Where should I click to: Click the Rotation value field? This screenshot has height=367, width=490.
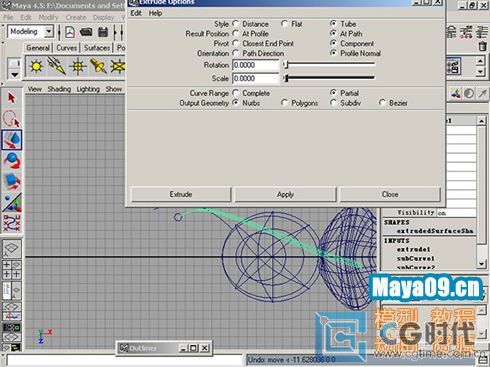tap(255, 65)
